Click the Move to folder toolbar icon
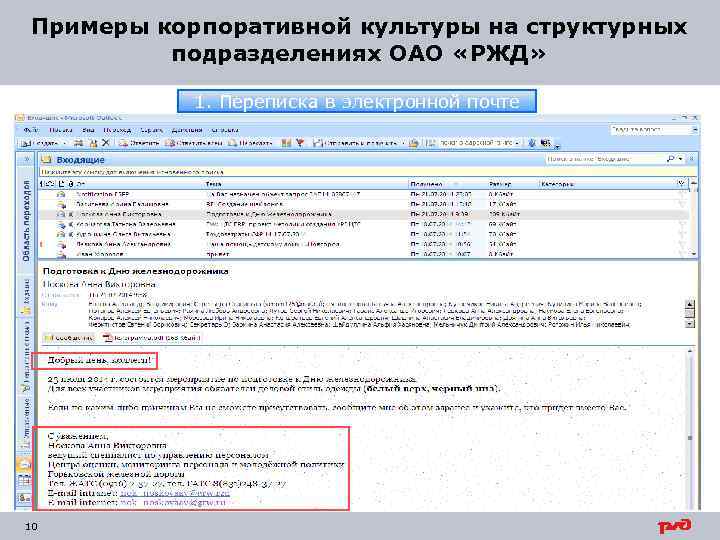The height and width of the screenshot is (540, 720). click(x=93, y=143)
